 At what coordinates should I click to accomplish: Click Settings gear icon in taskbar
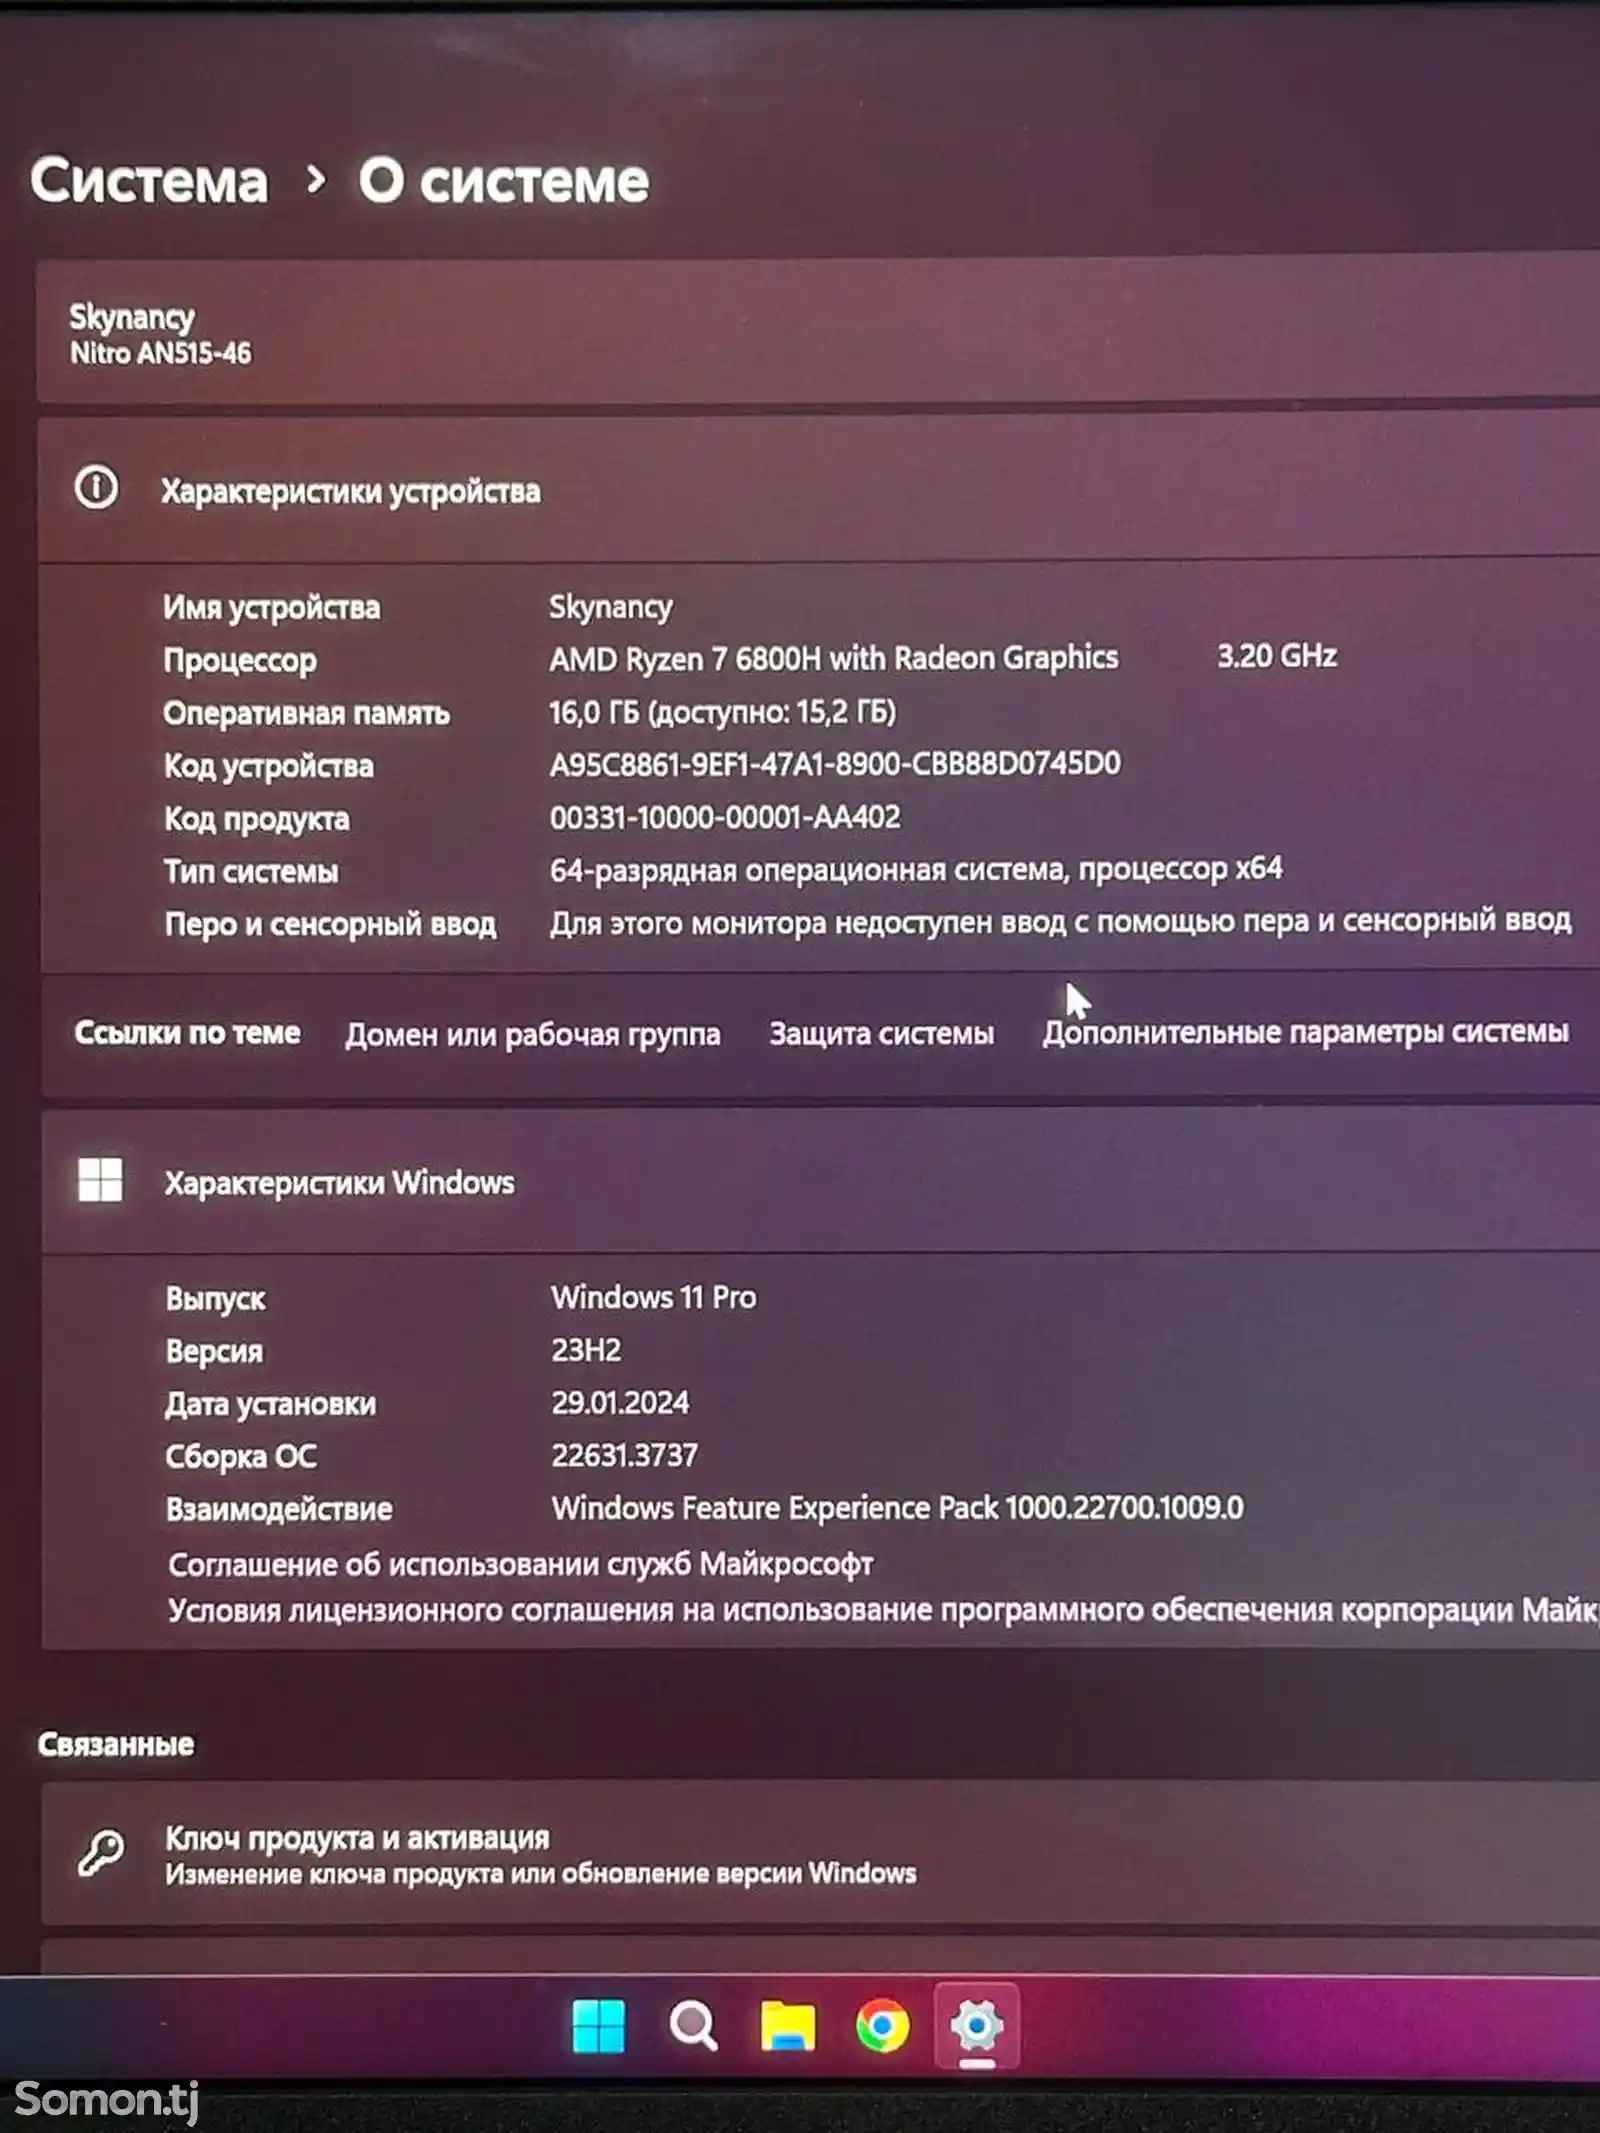pyautogui.click(x=977, y=2026)
